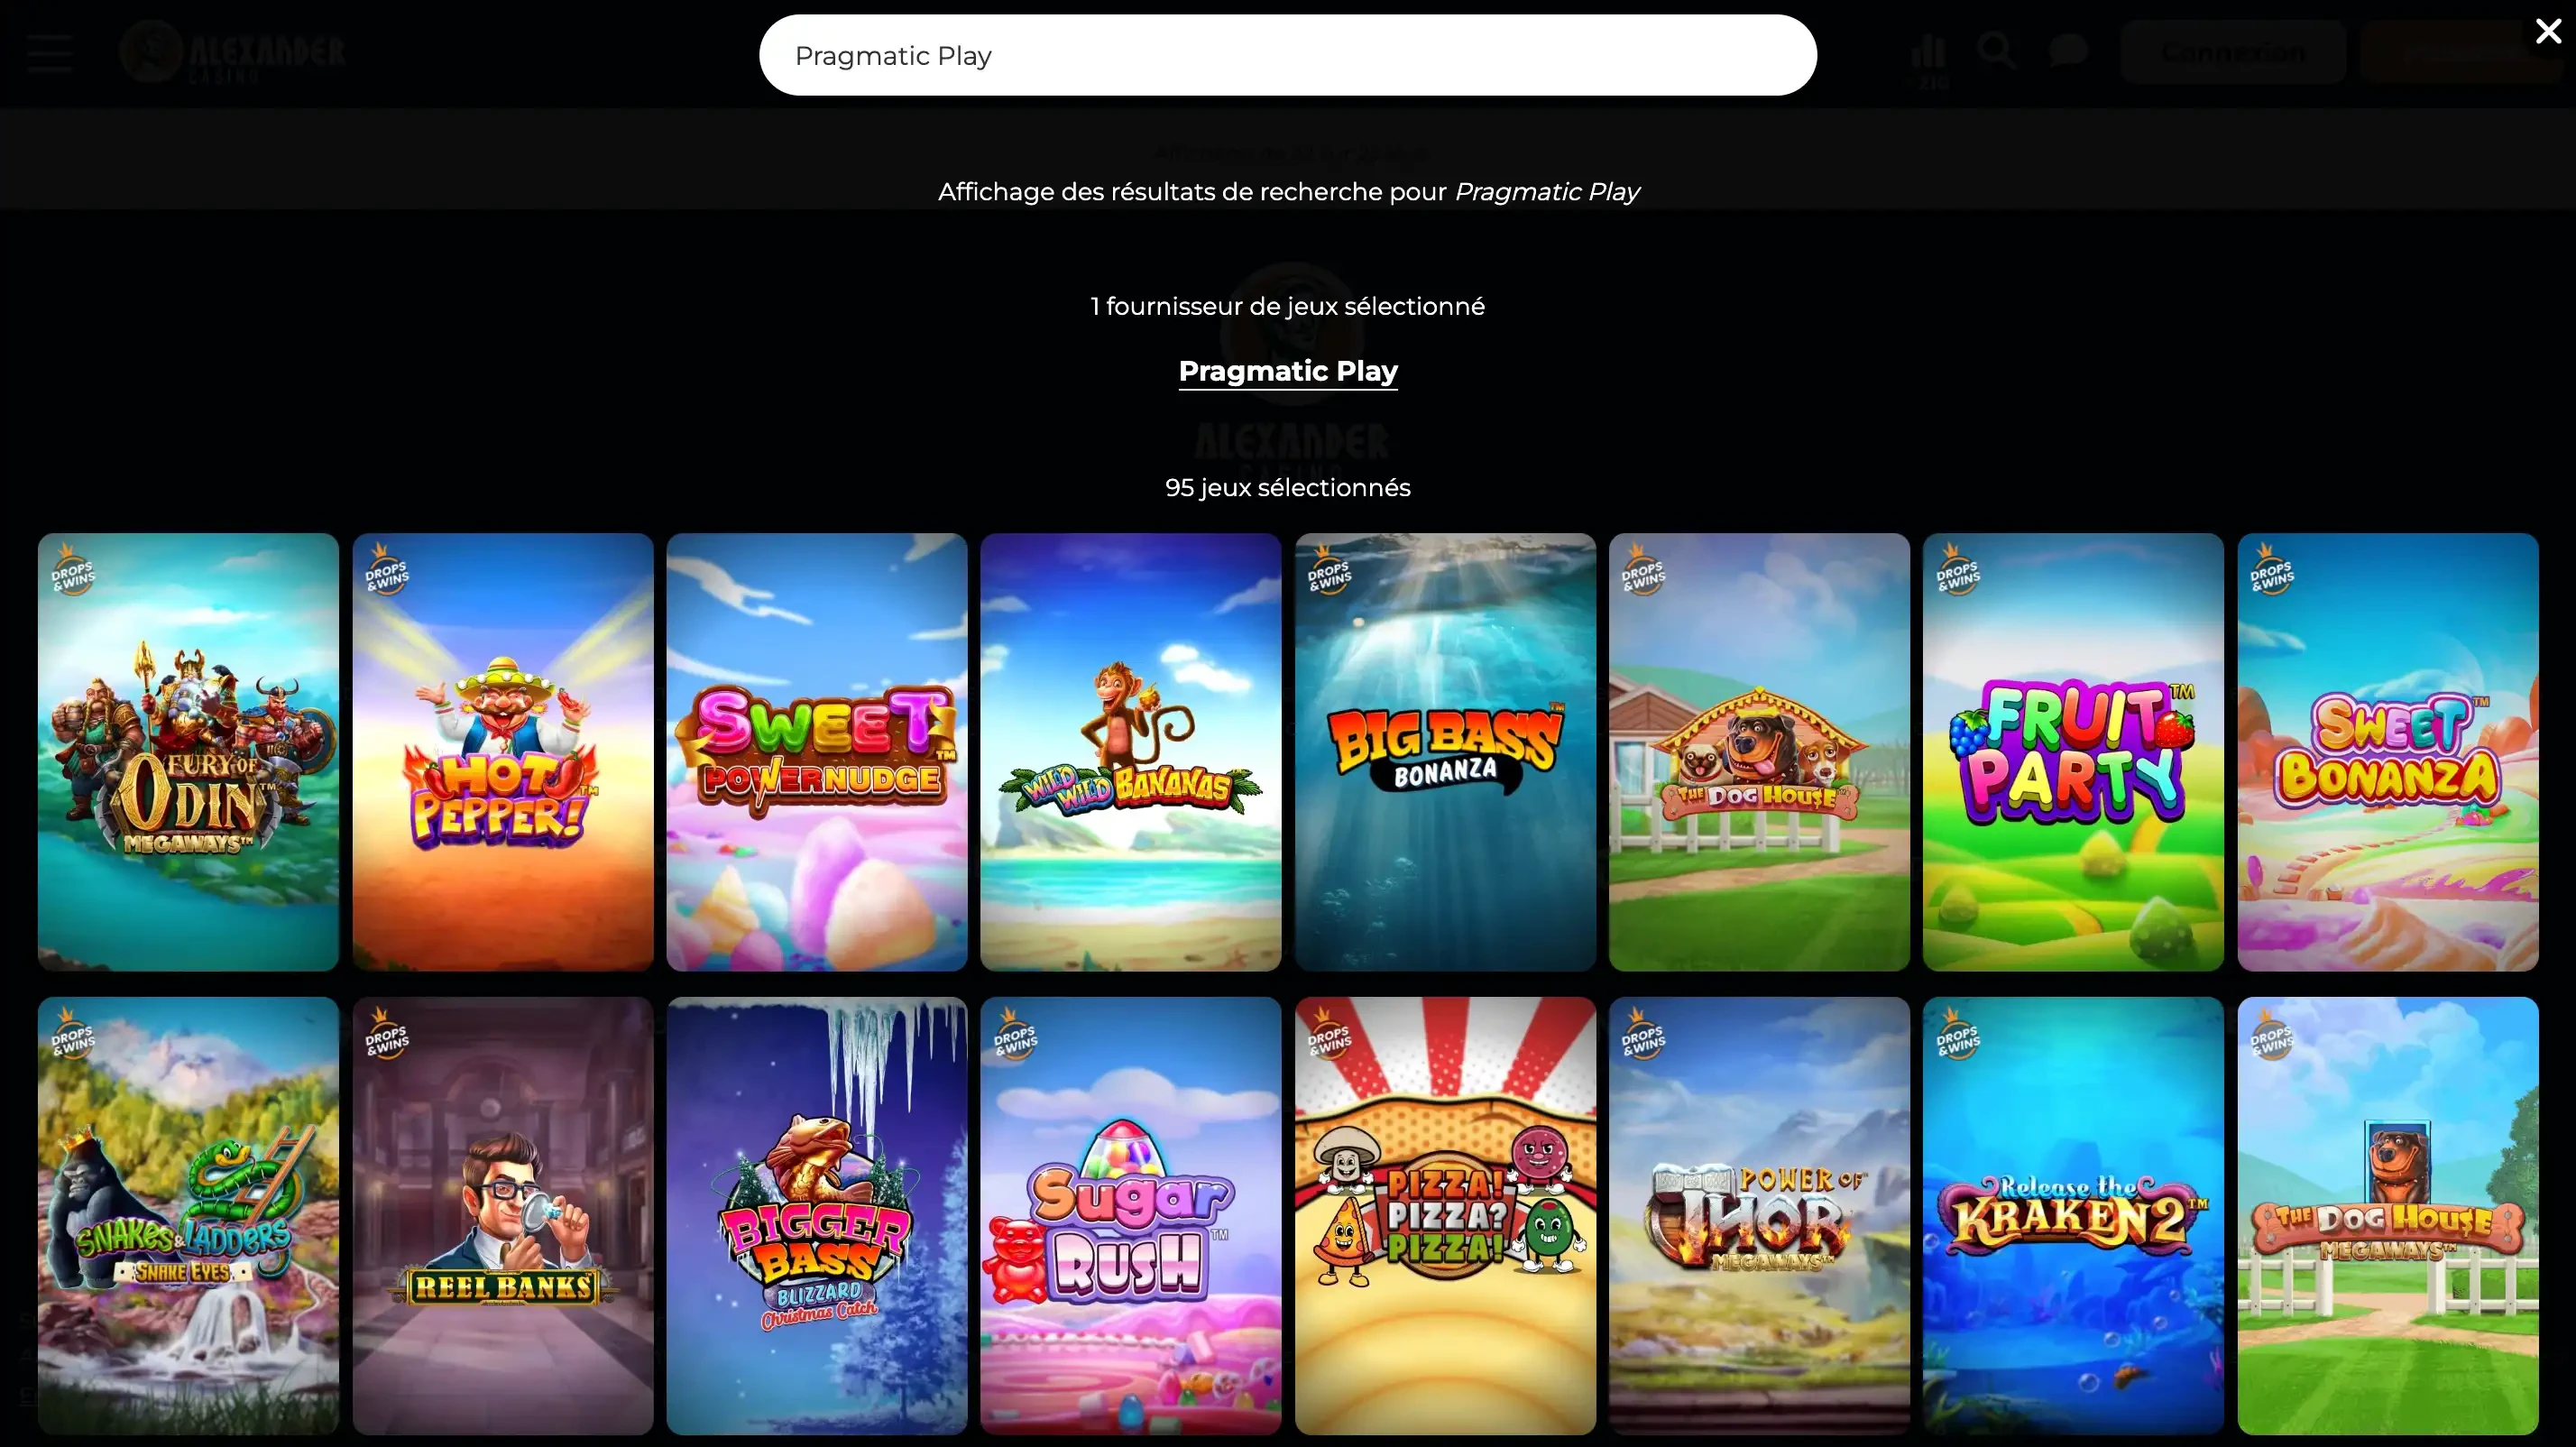Image resolution: width=2576 pixels, height=1447 pixels.
Task: Click Drops & Wins badge on Fruit Party
Action: click(x=1958, y=570)
